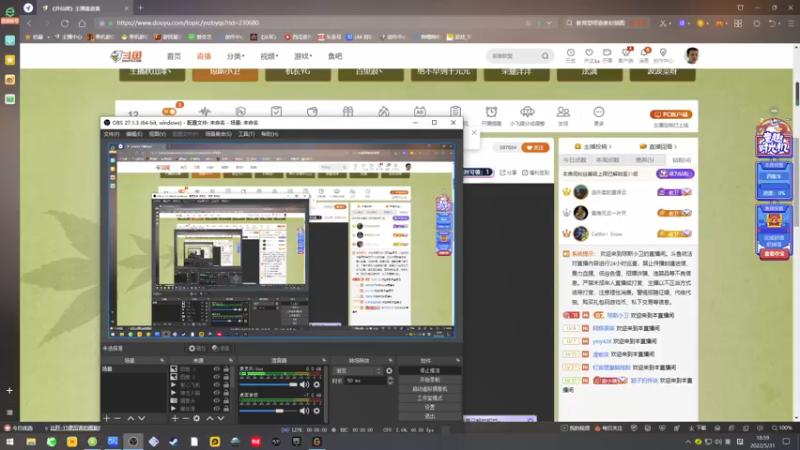Open the 滤镜 filters button above sources
This screenshot has width=800, height=450.
click(x=221, y=348)
